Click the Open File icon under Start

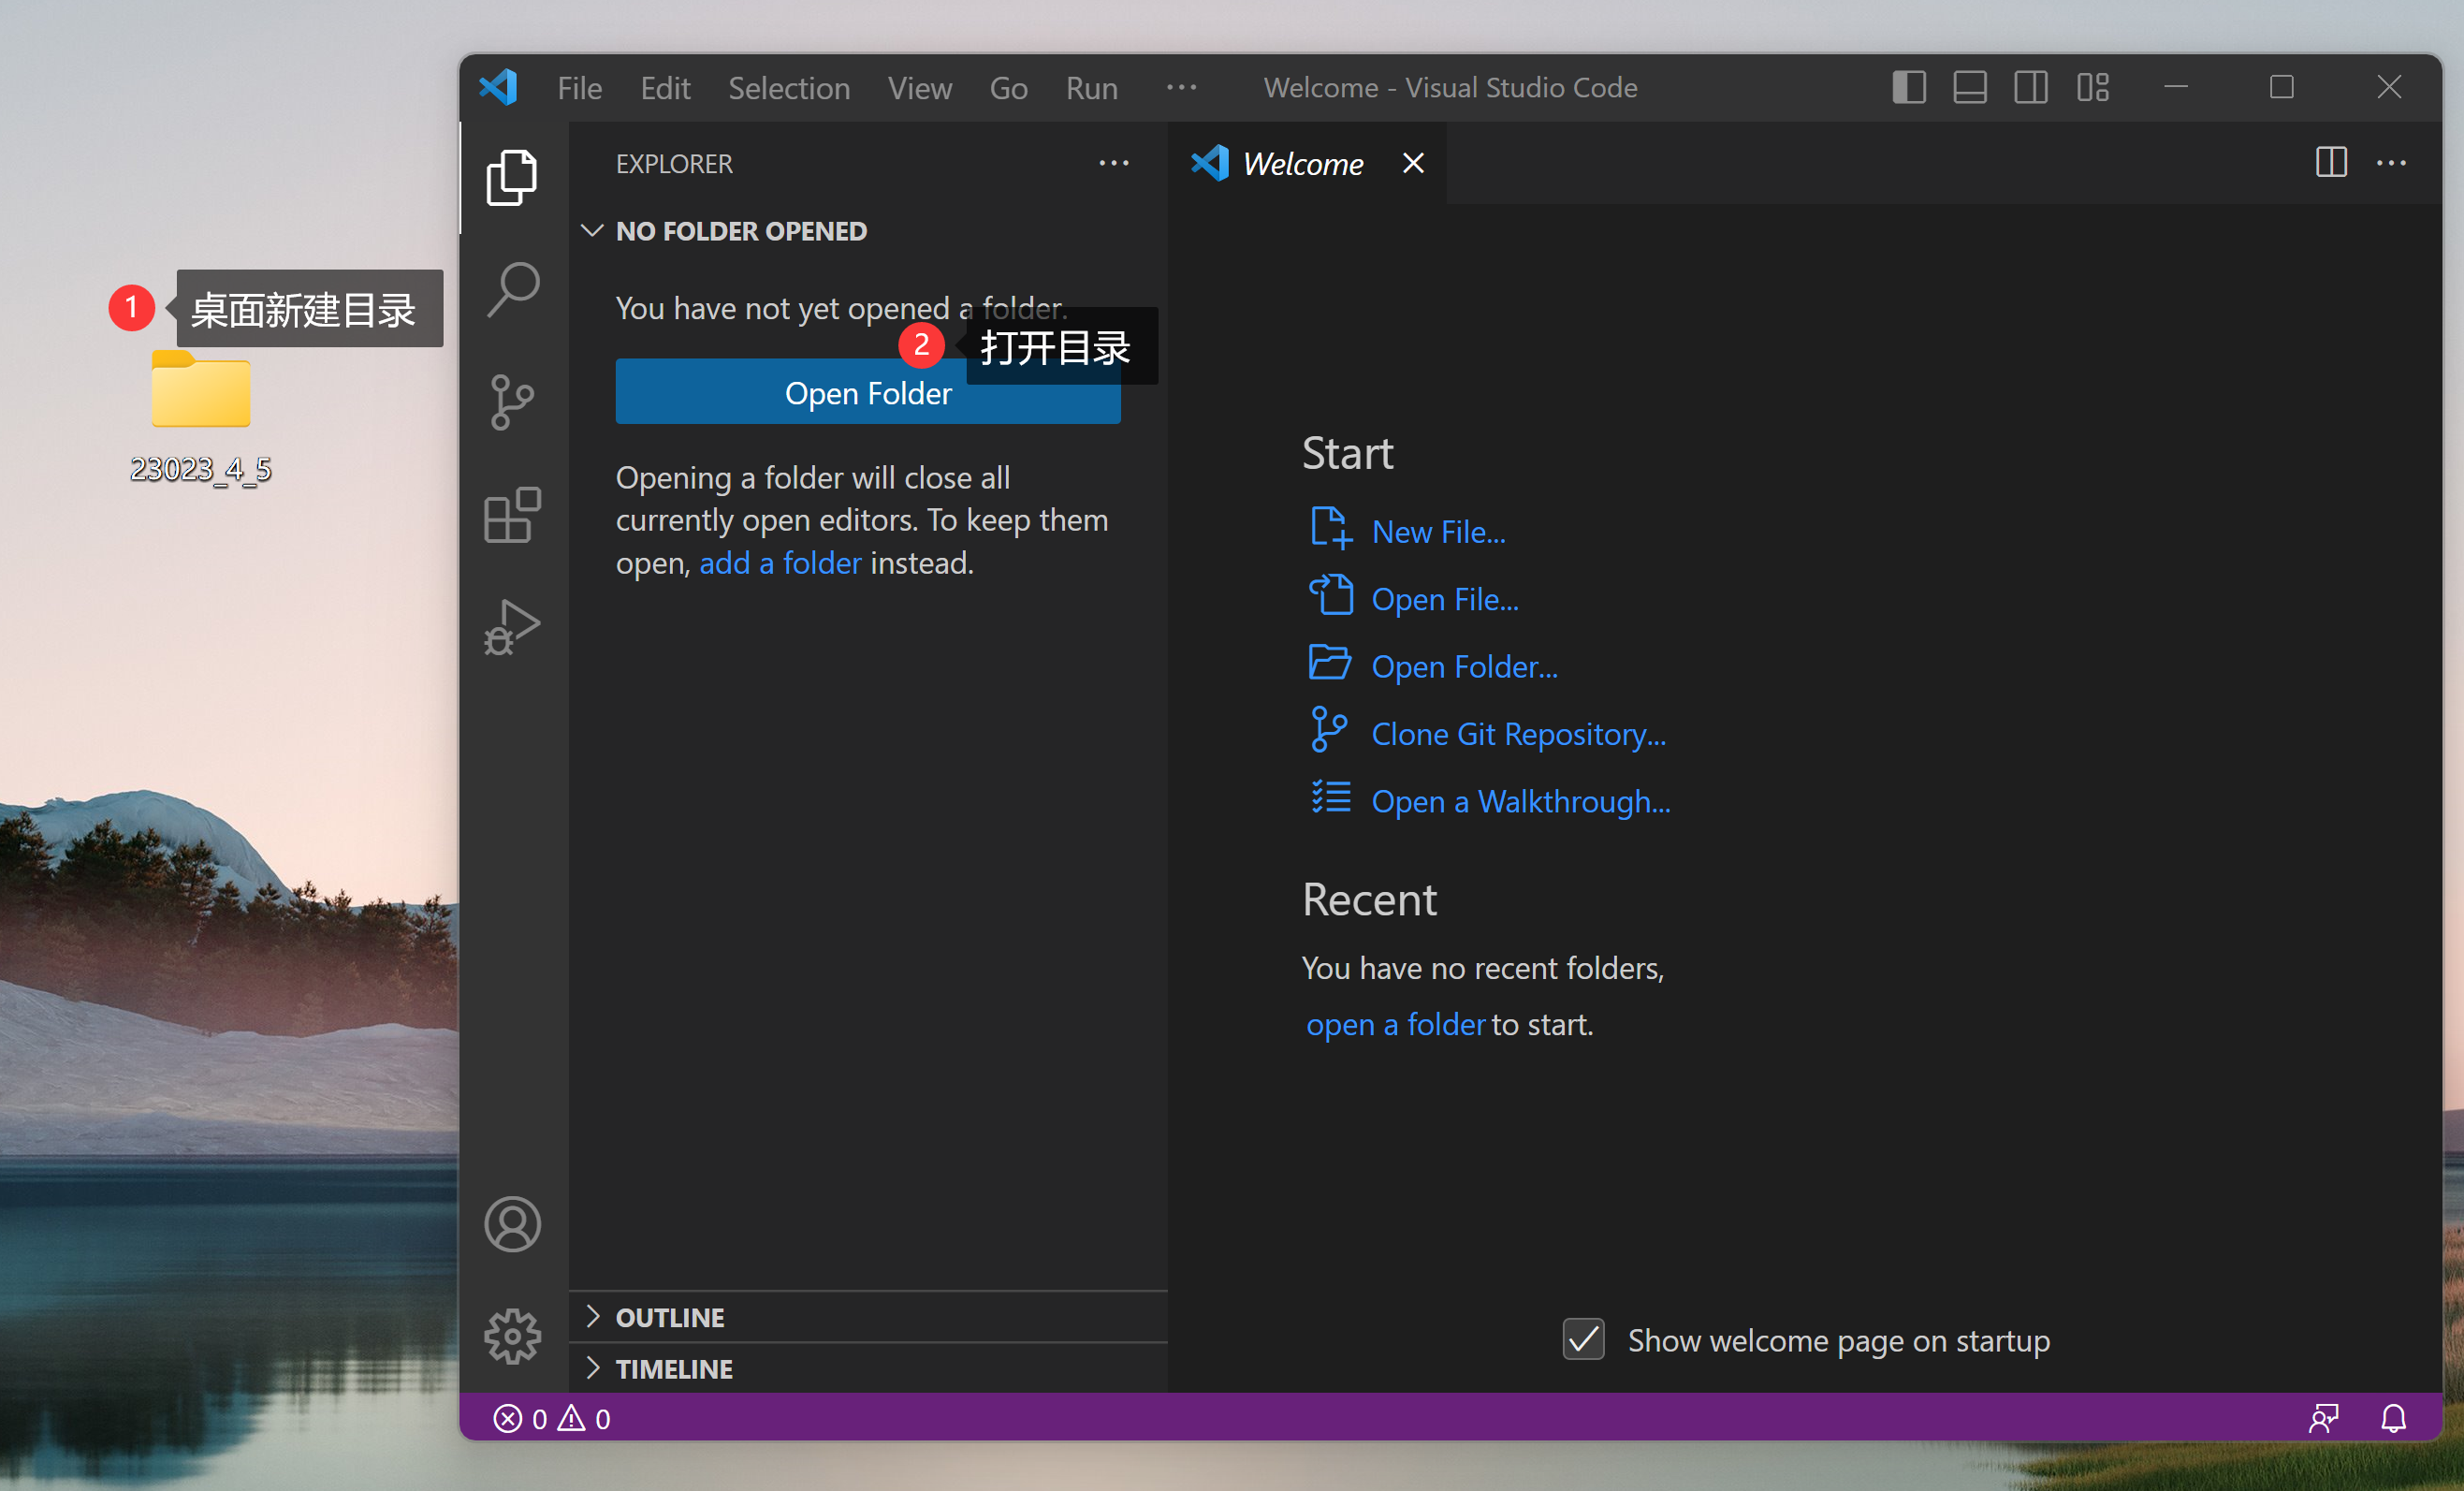coord(1331,596)
